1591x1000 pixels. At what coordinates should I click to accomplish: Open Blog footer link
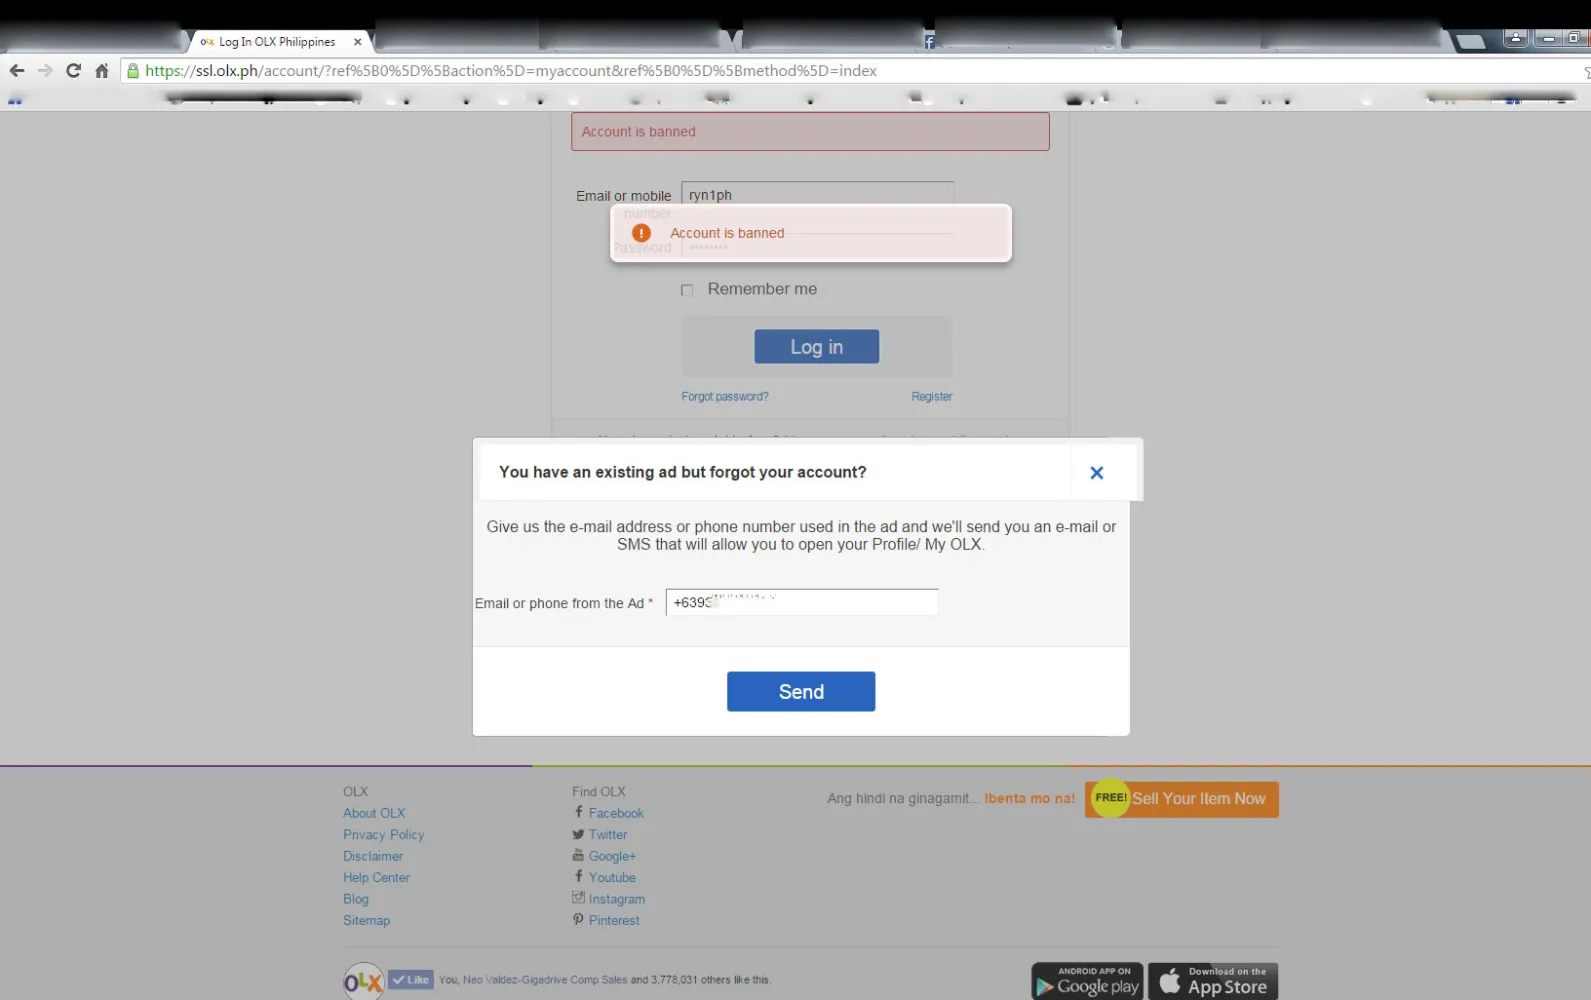pyautogui.click(x=356, y=900)
